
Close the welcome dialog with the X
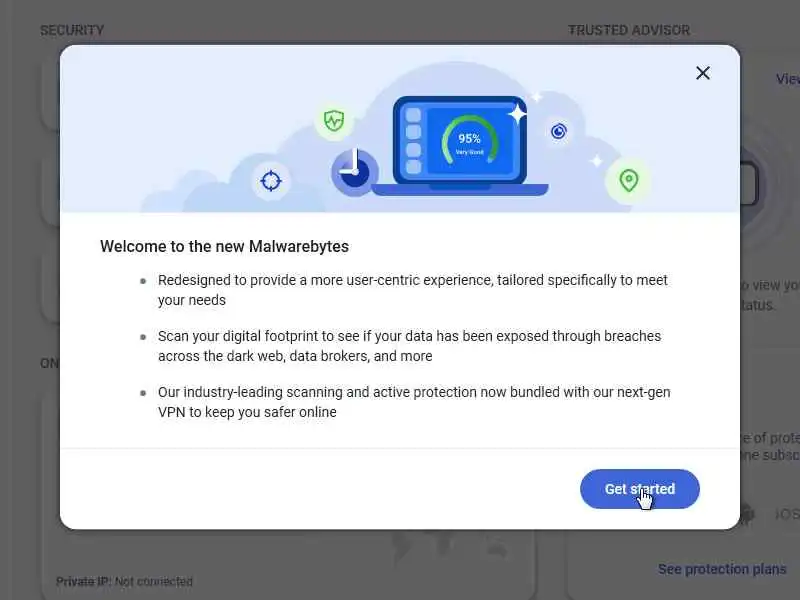point(703,73)
